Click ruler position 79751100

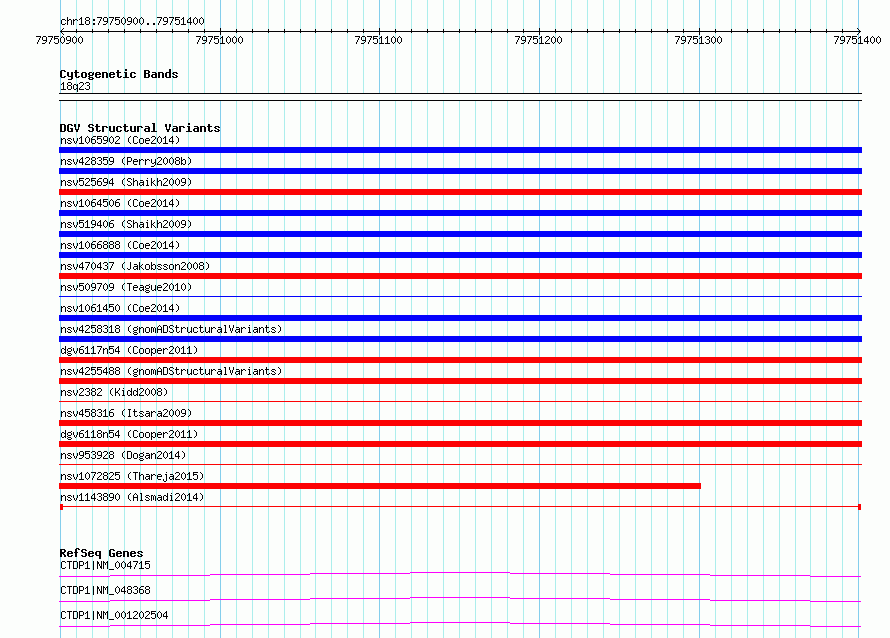[378, 40]
